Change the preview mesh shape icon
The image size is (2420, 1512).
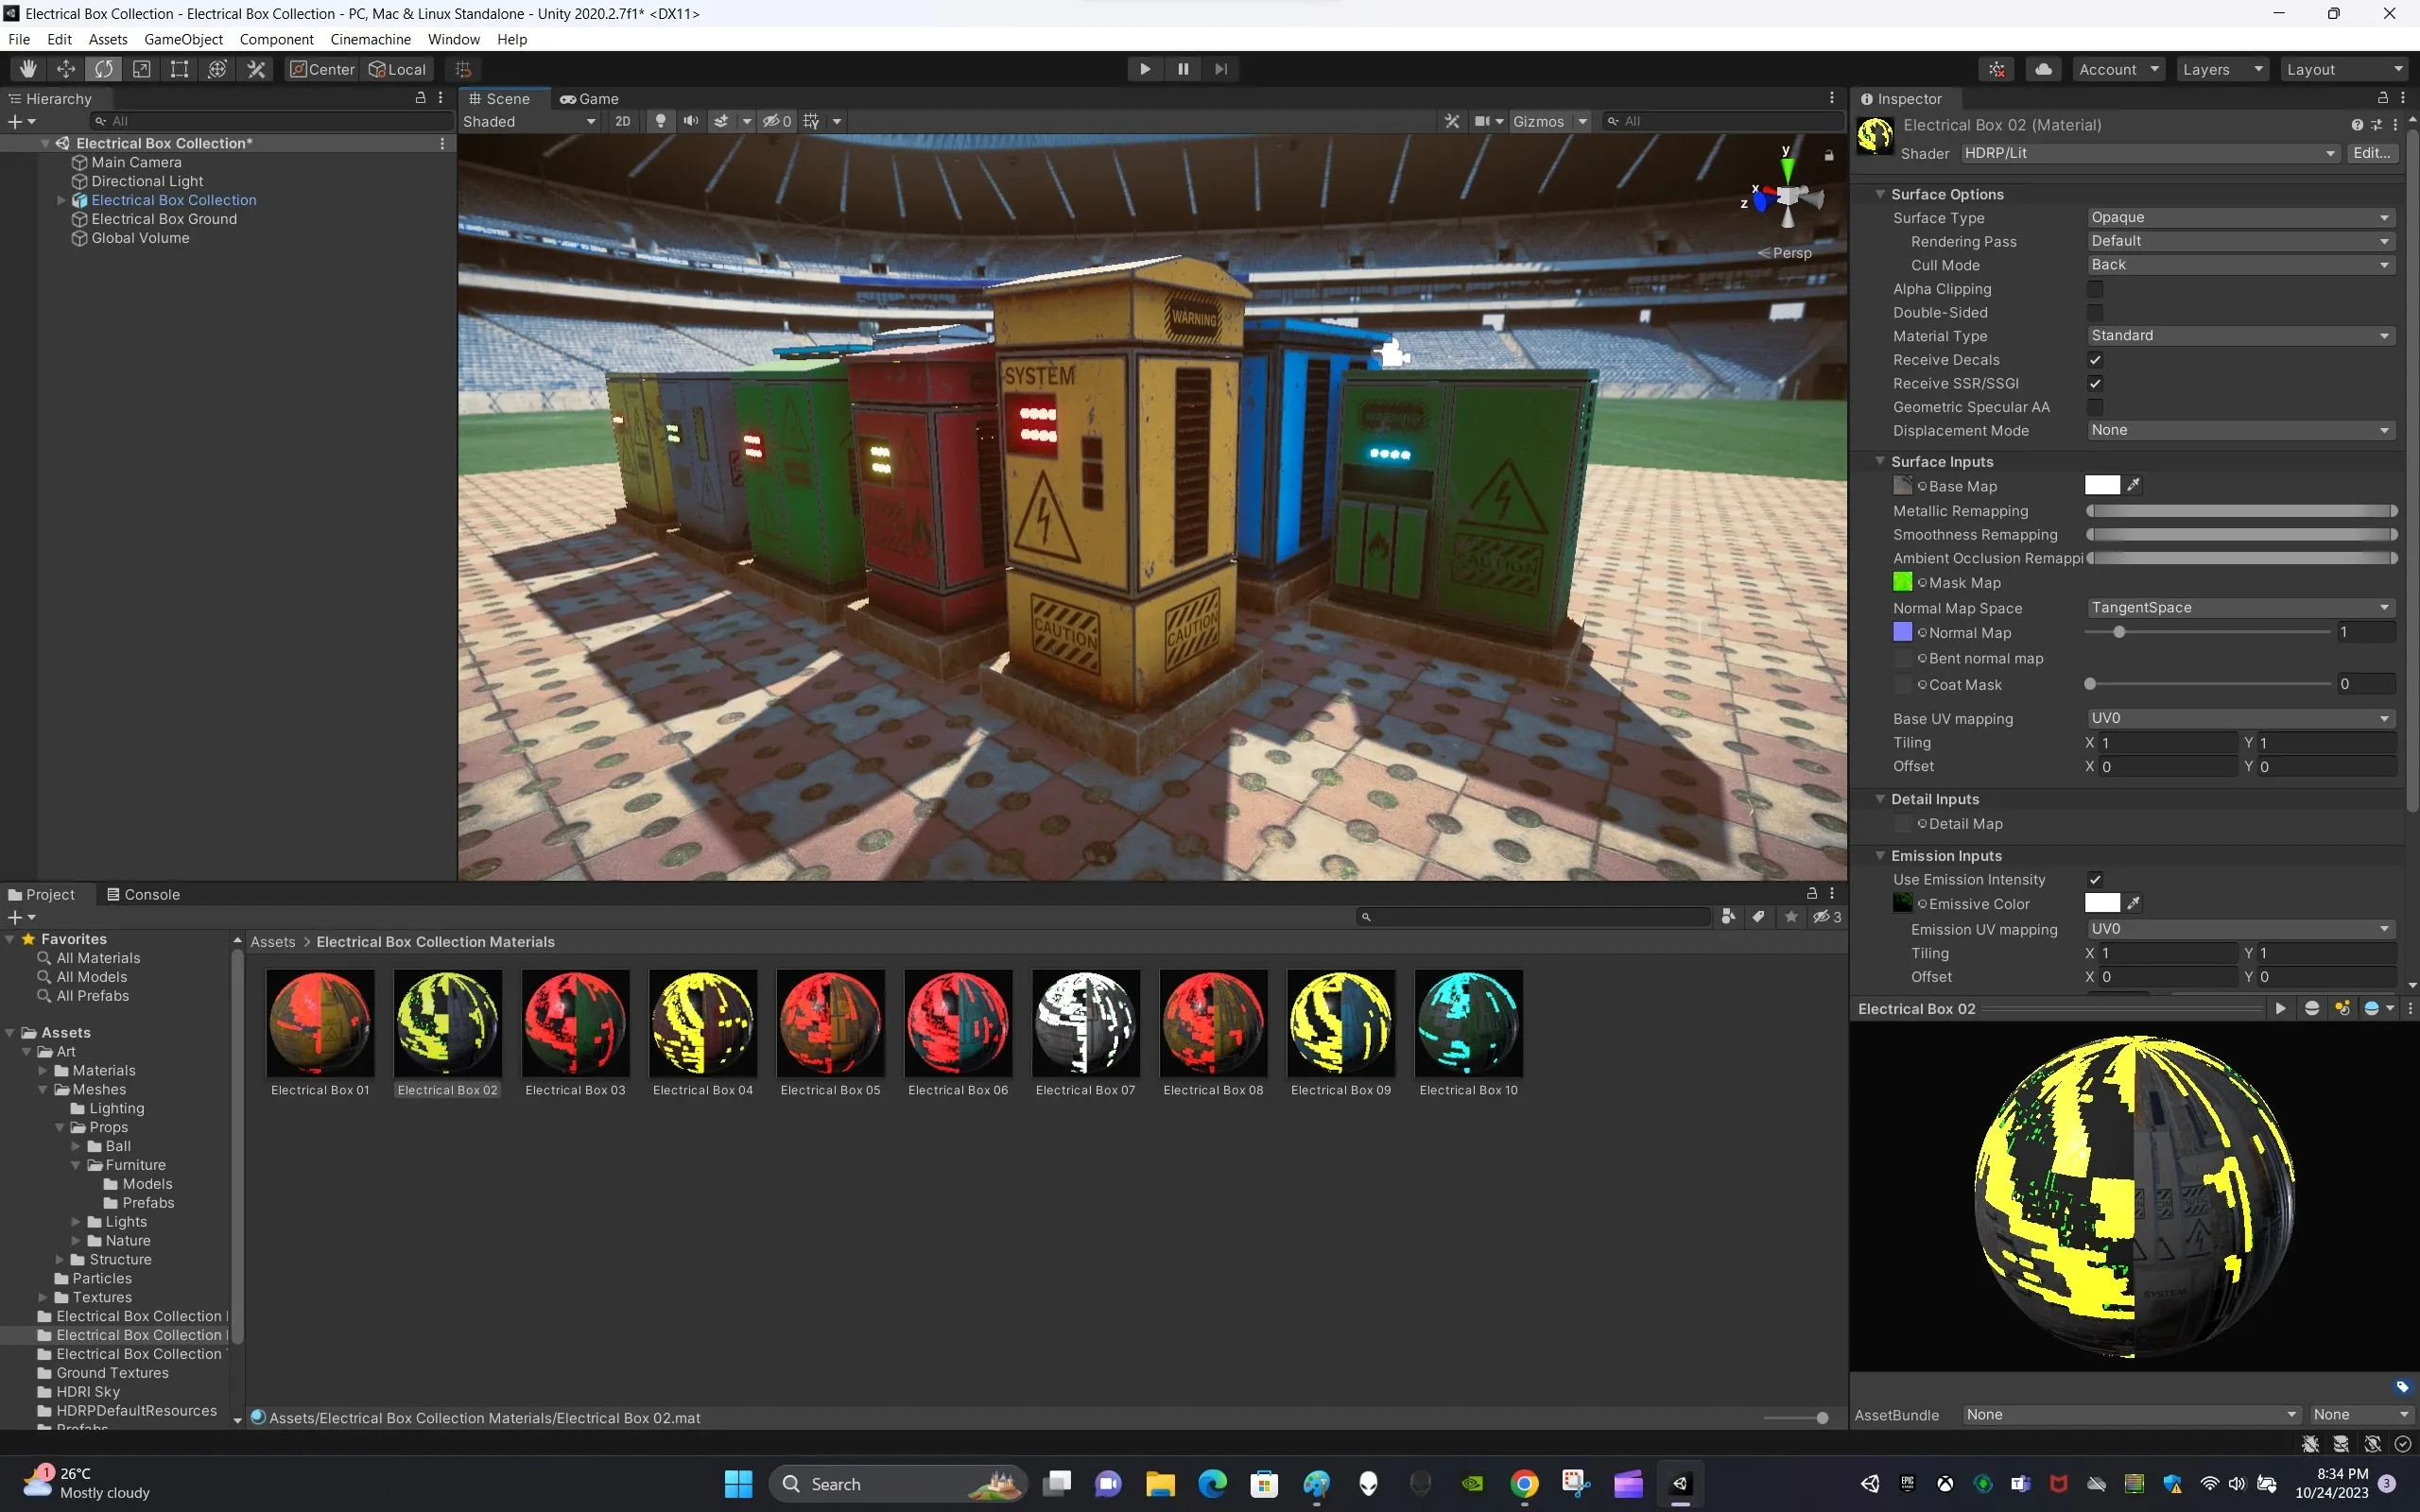click(2311, 1008)
